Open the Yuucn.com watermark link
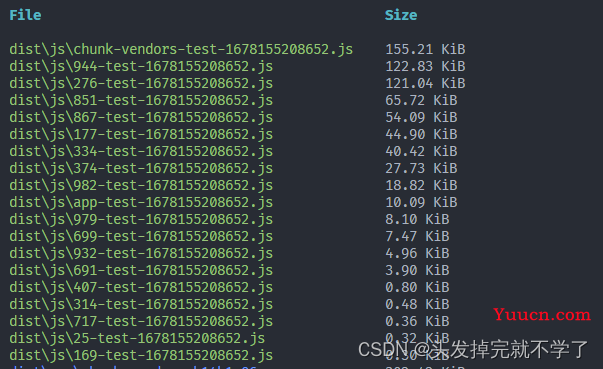This screenshot has width=603, height=369. (542, 315)
